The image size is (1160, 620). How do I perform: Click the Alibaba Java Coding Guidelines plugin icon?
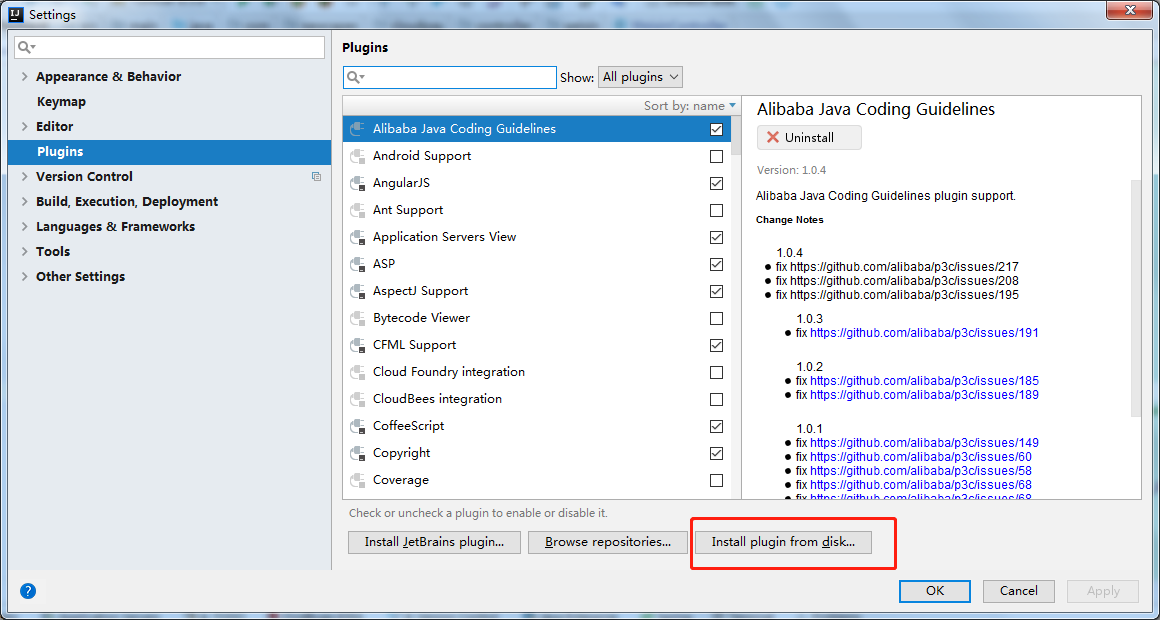pos(358,129)
